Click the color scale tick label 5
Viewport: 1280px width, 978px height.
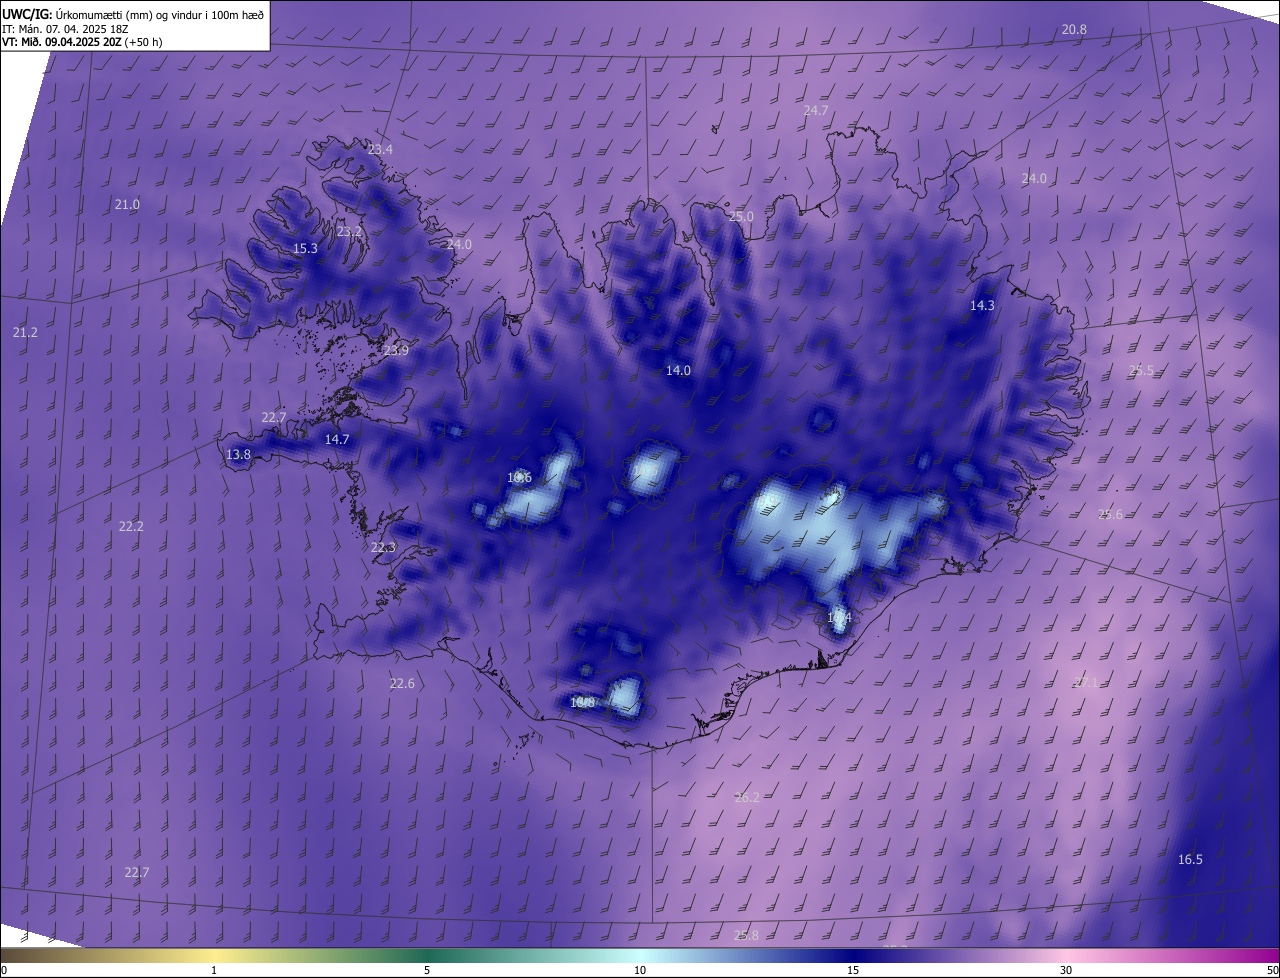[x=427, y=970]
